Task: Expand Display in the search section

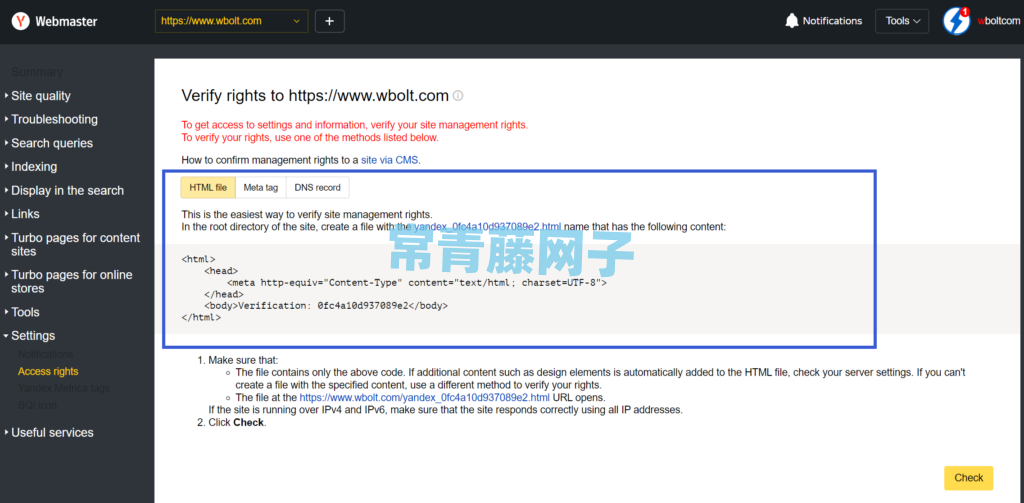Action: click(67, 191)
